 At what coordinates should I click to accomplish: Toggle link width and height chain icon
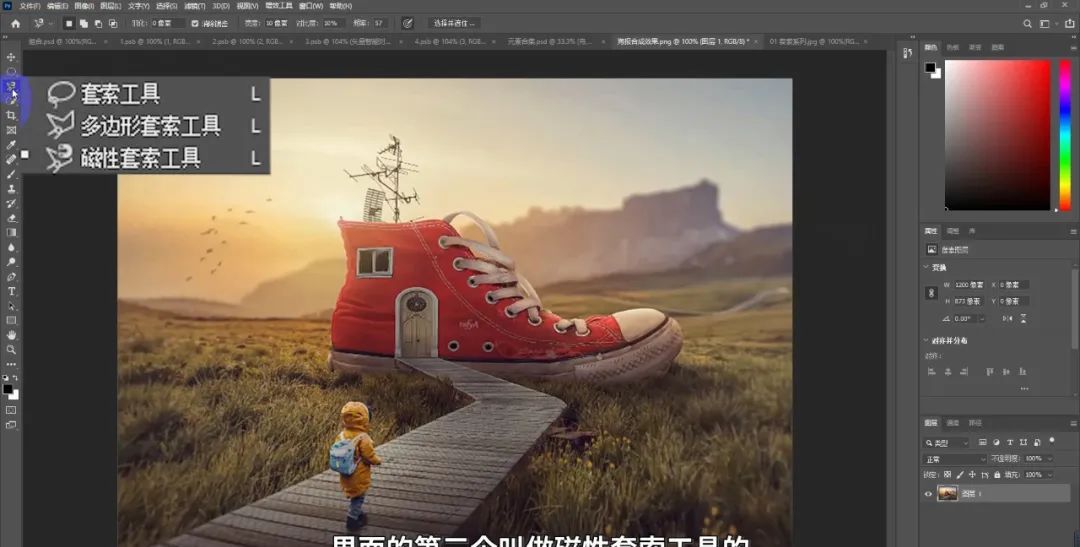pyautogui.click(x=931, y=293)
